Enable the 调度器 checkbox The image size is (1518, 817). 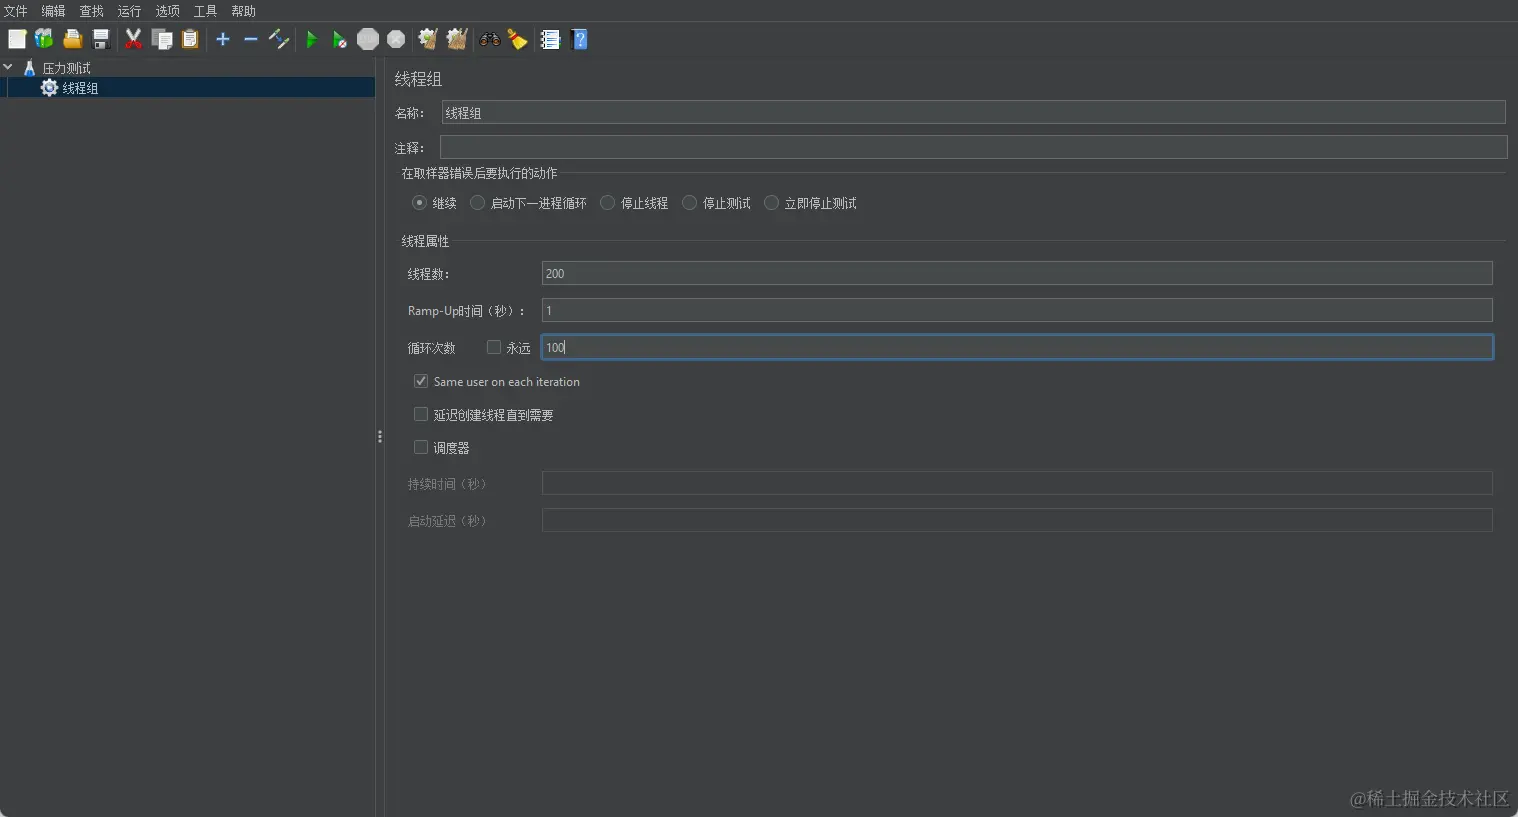(x=421, y=447)
